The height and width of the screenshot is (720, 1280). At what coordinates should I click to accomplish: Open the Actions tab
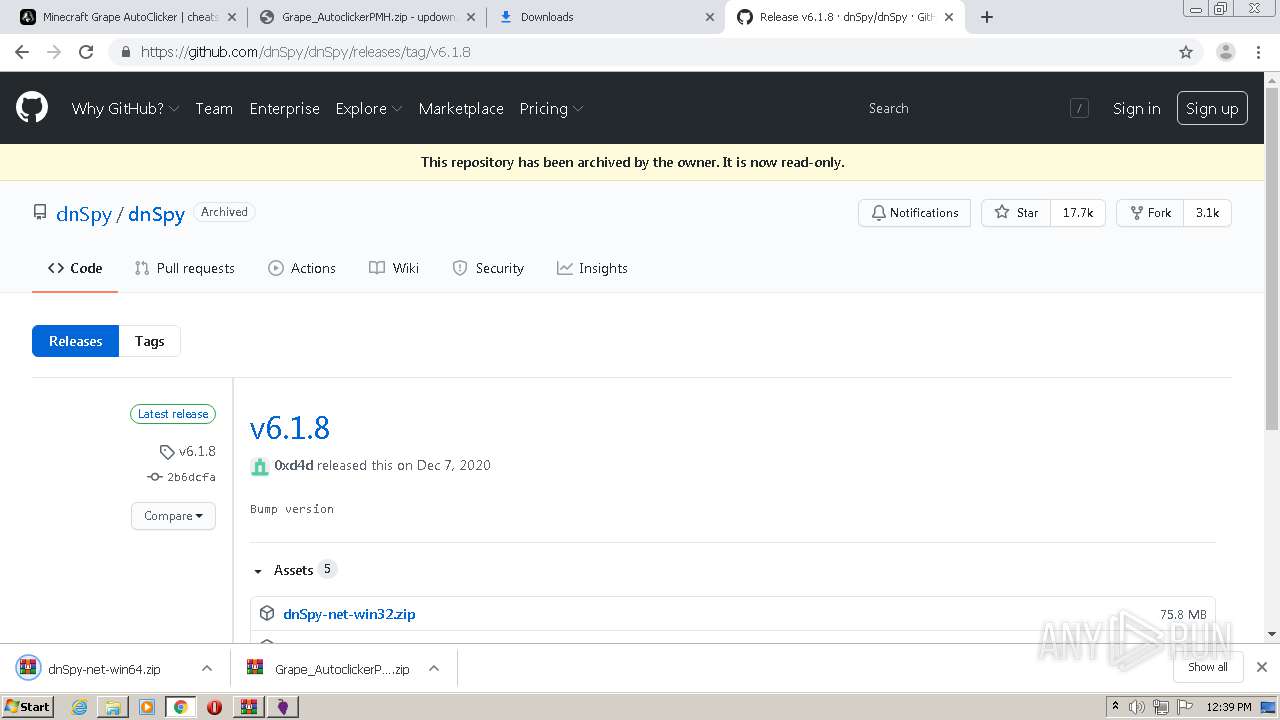click(x=302, y=268)
